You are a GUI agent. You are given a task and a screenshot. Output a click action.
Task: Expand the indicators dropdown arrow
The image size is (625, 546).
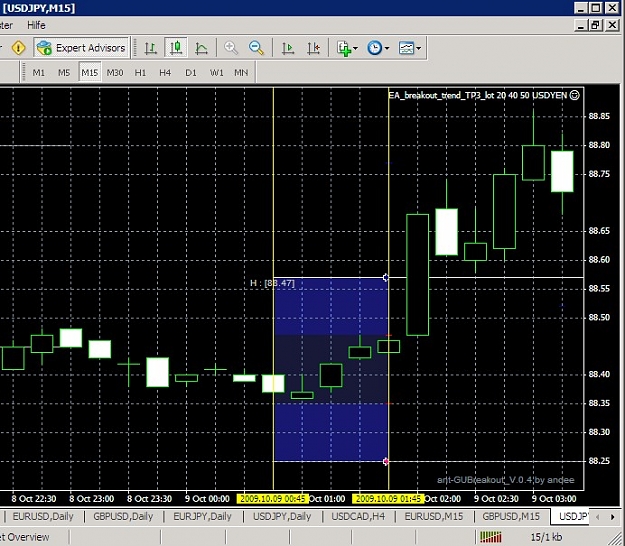pyautogui.click(x=356, y=49)
